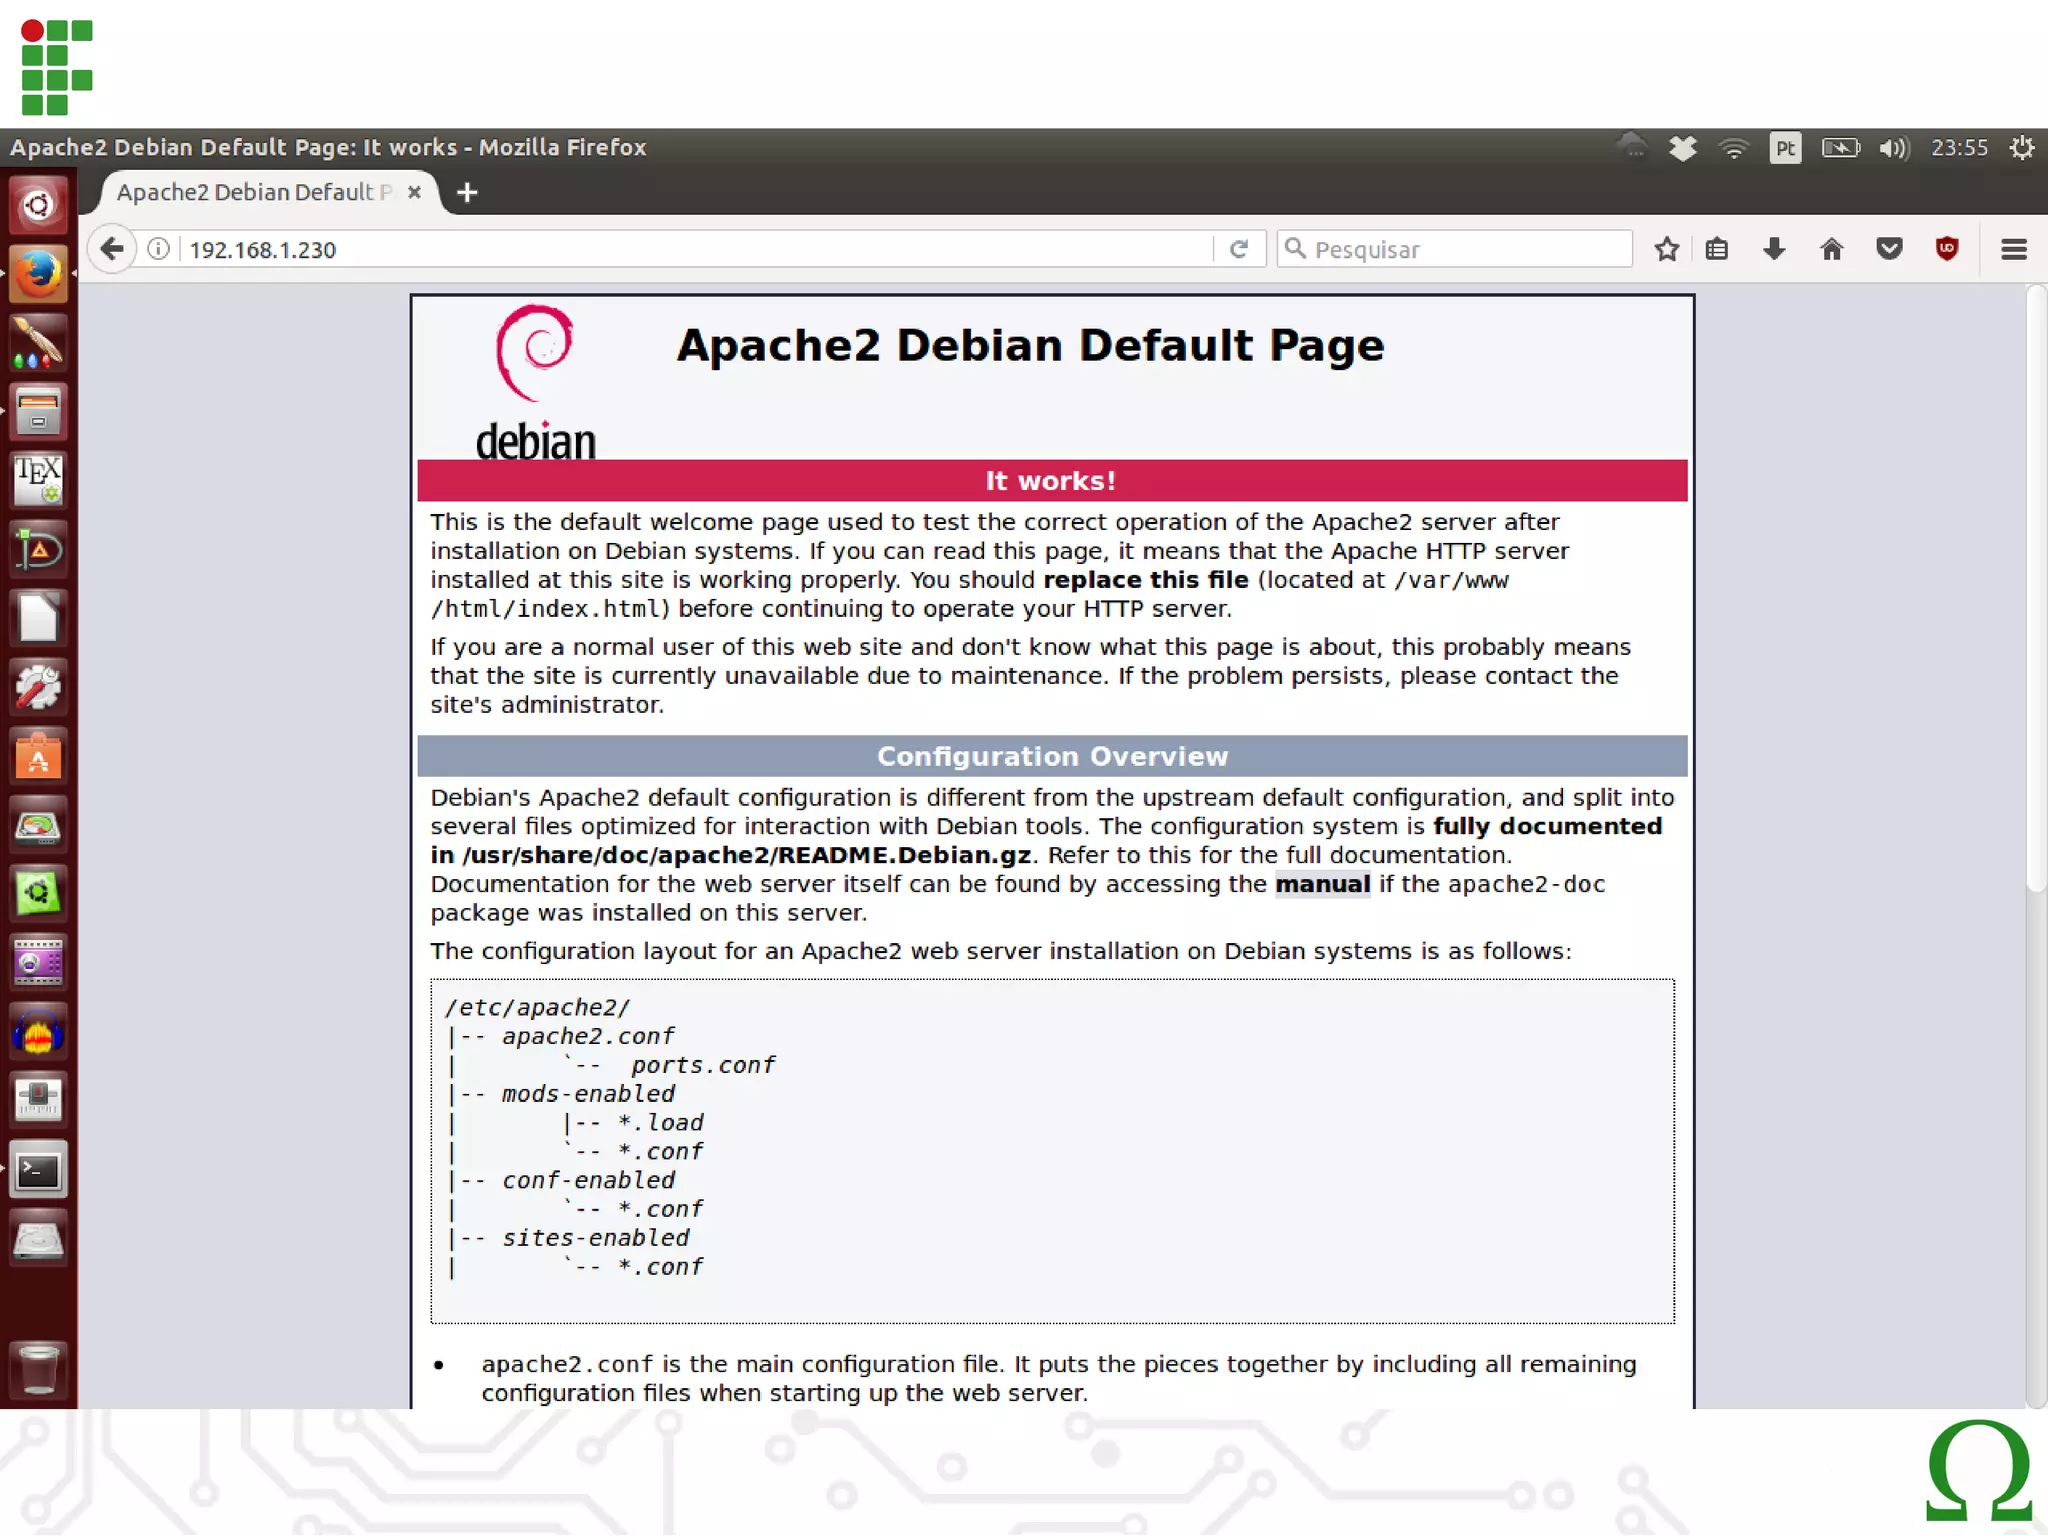Open the bookmarks list icon
Viewport: 2048px width, 1536px height.
click(1717, 249)
